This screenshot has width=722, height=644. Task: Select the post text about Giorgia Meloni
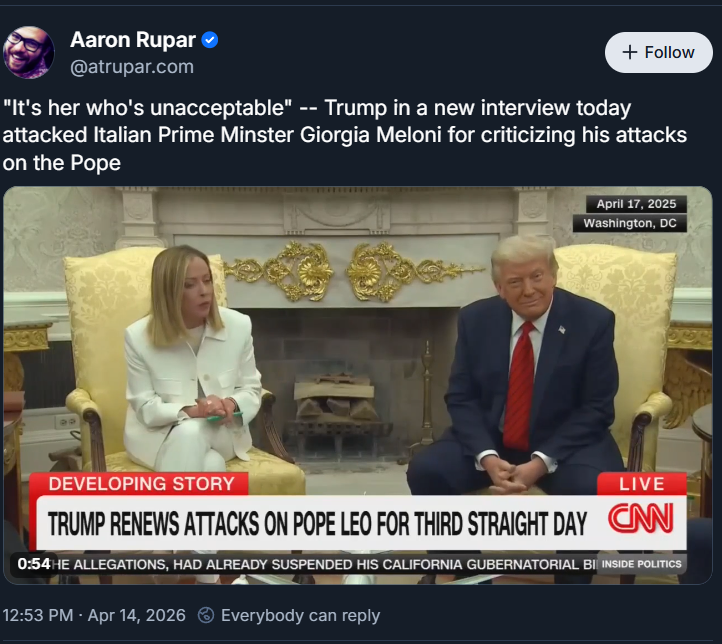tap(344, 135)
